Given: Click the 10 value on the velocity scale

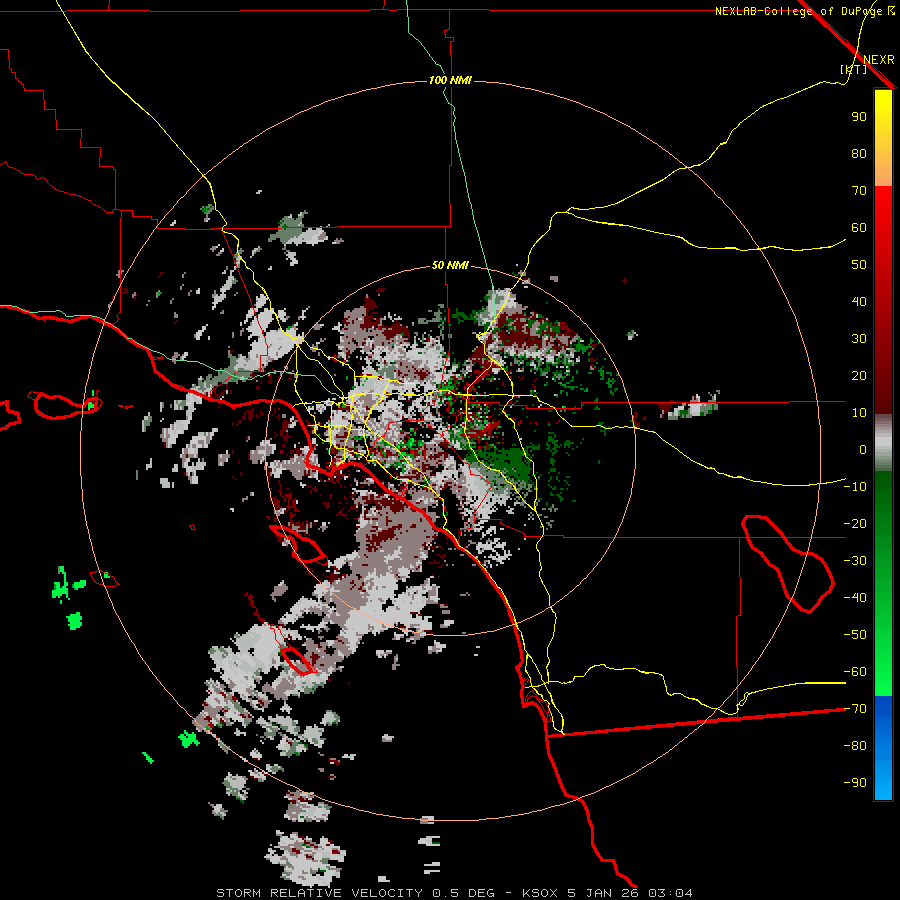Looking at the screenshot, I should pos(859,413).
